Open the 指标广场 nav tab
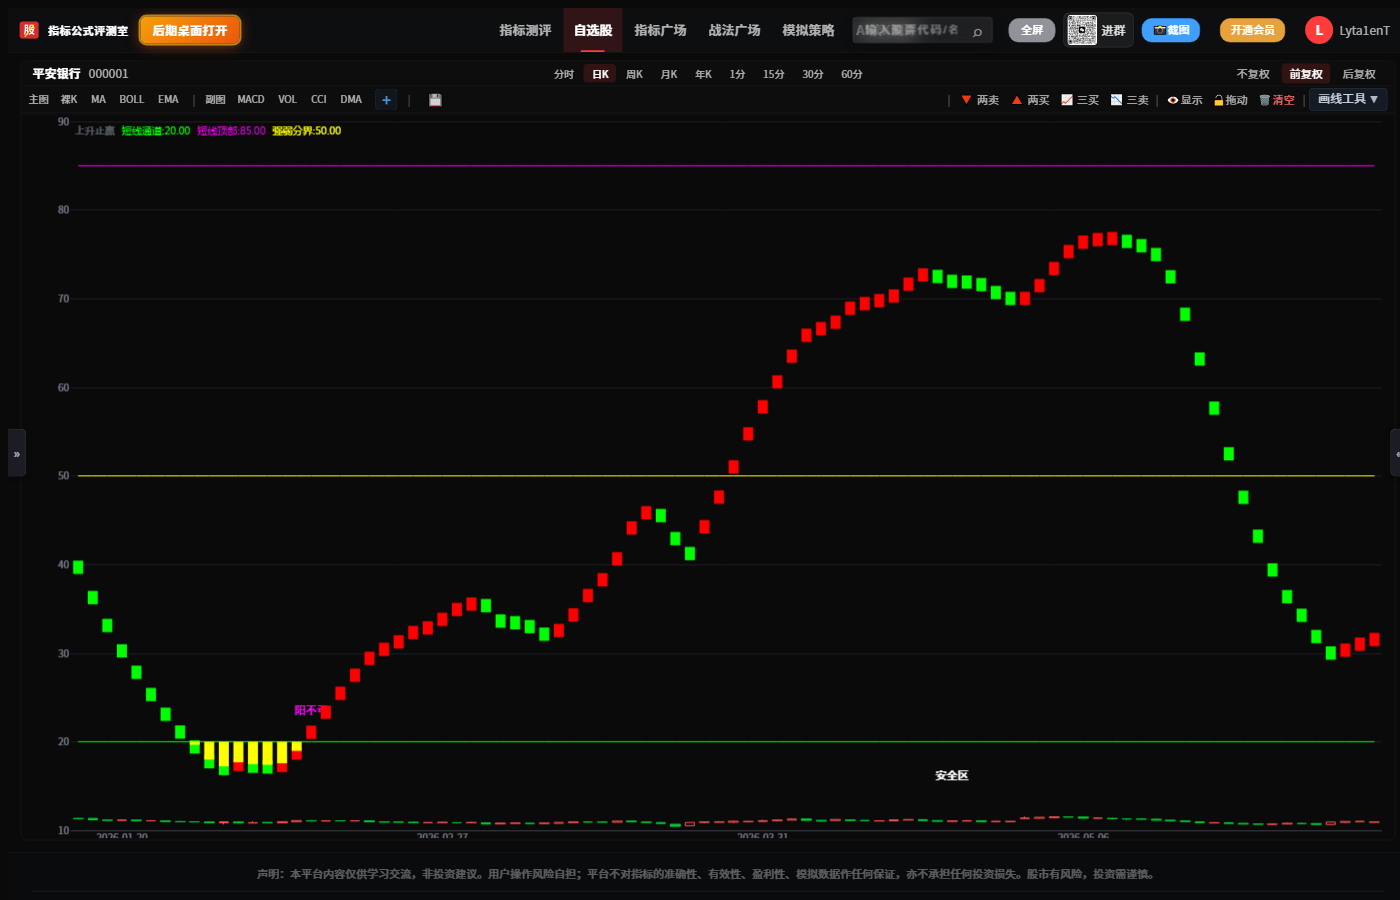The width and height of the screenshot is (1400, 900). pyautogui.click(x=660, y=30)
